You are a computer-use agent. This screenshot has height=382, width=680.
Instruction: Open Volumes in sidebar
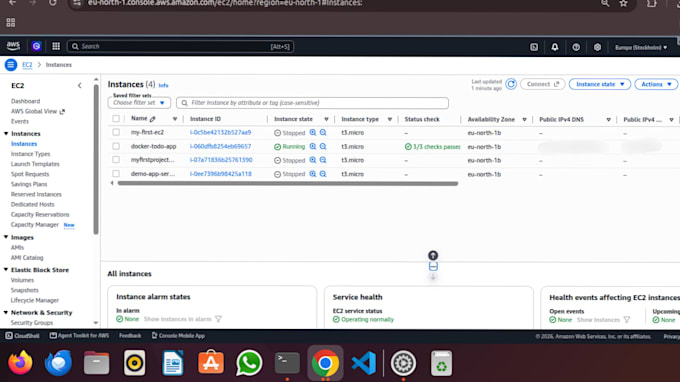[x=22, y=280]
